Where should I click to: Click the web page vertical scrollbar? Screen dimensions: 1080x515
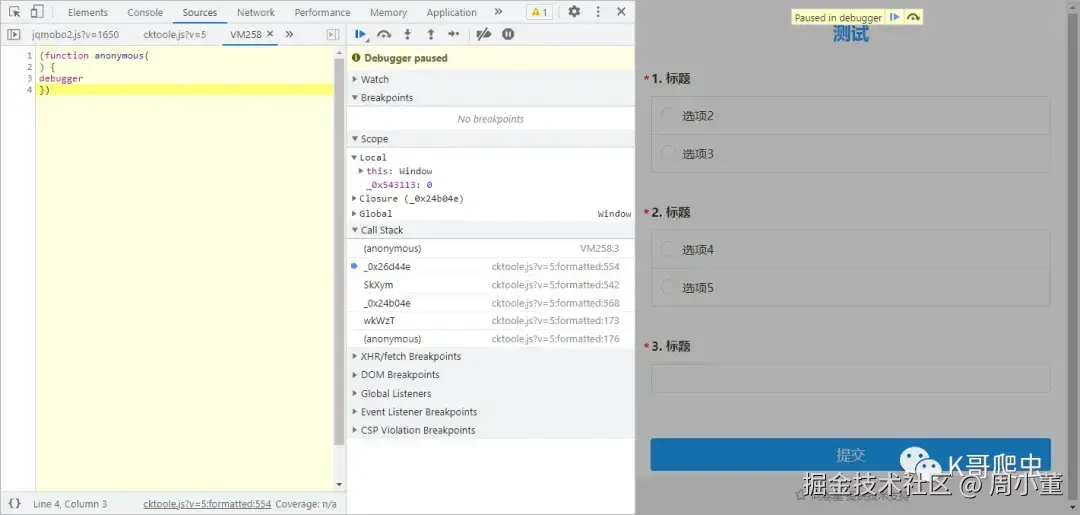1074,258
